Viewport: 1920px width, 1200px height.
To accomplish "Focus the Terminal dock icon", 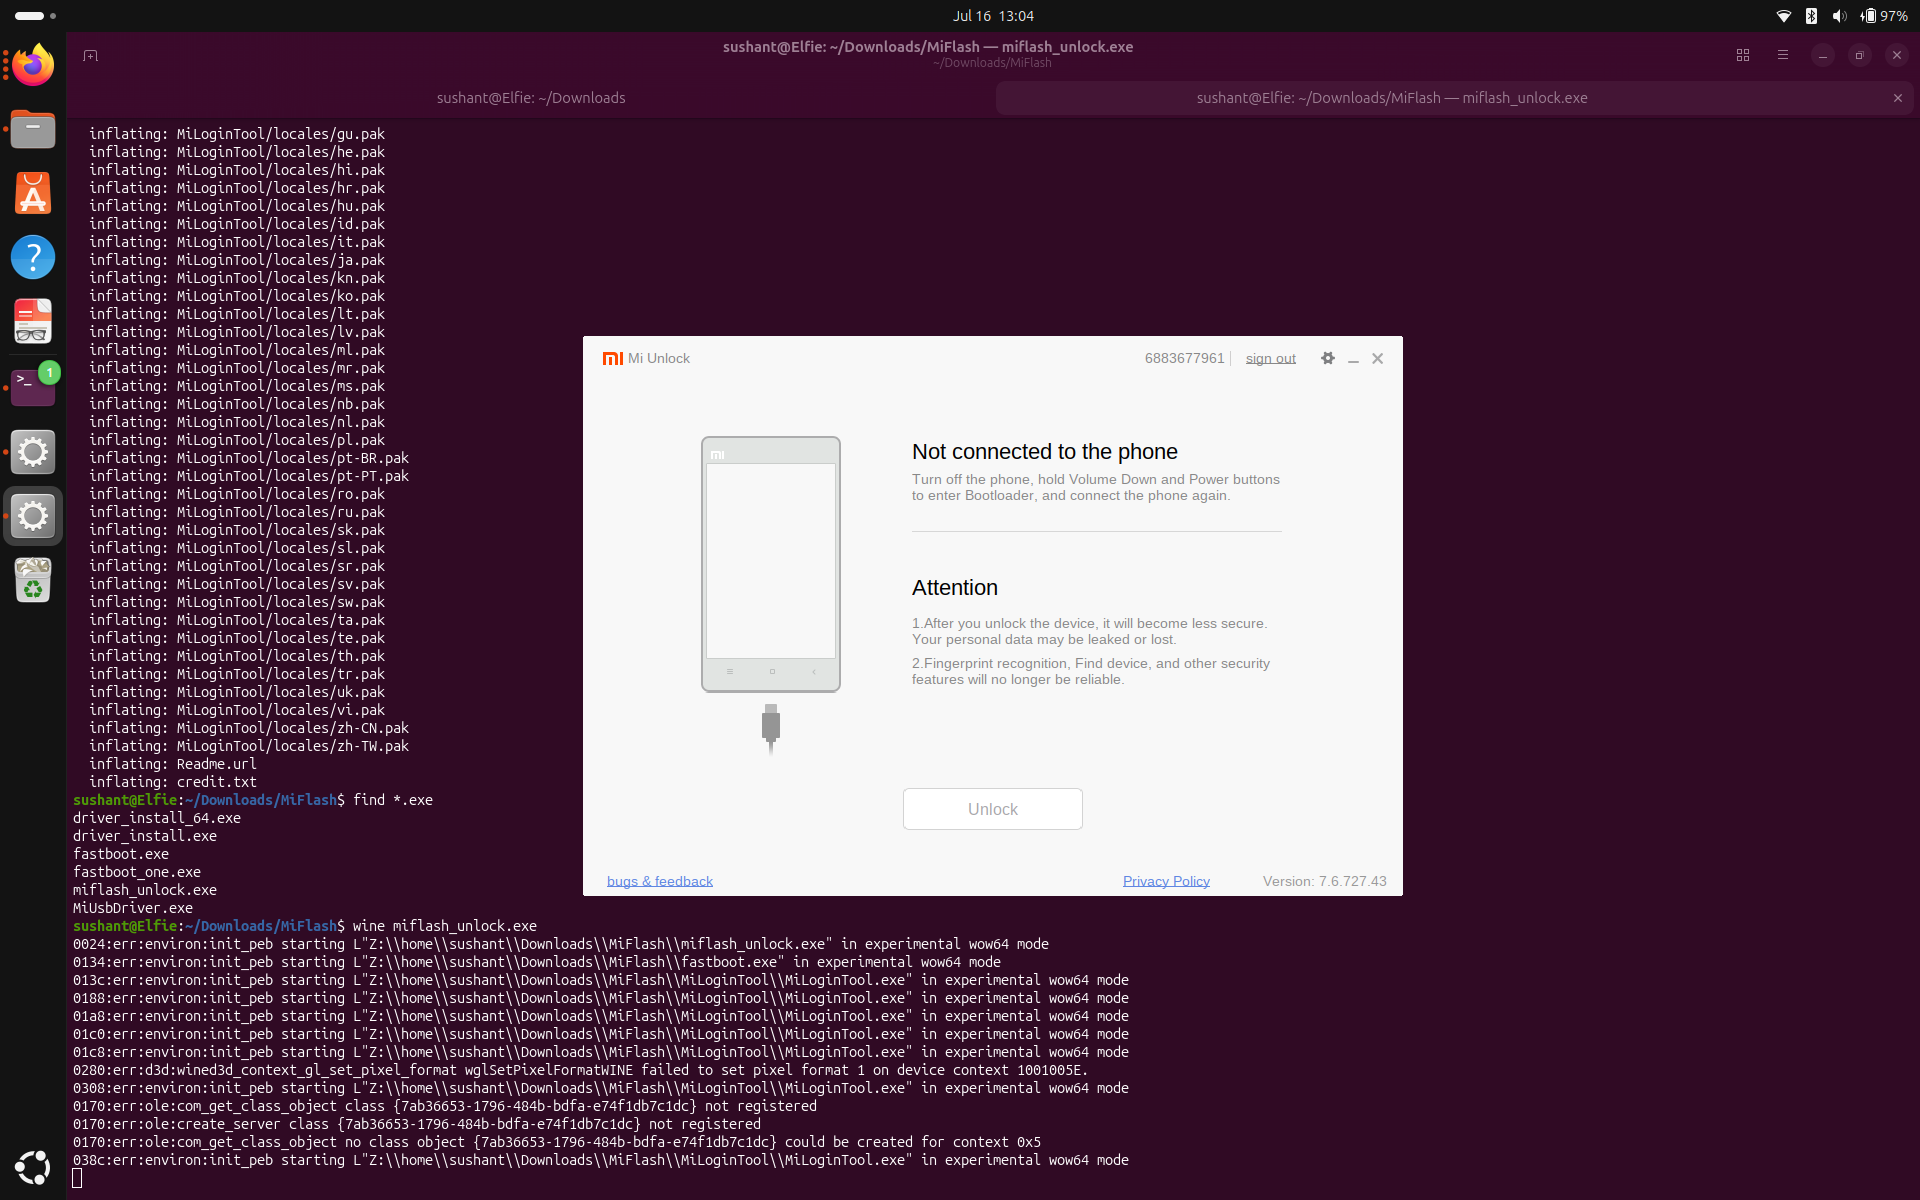I will 33,386.
